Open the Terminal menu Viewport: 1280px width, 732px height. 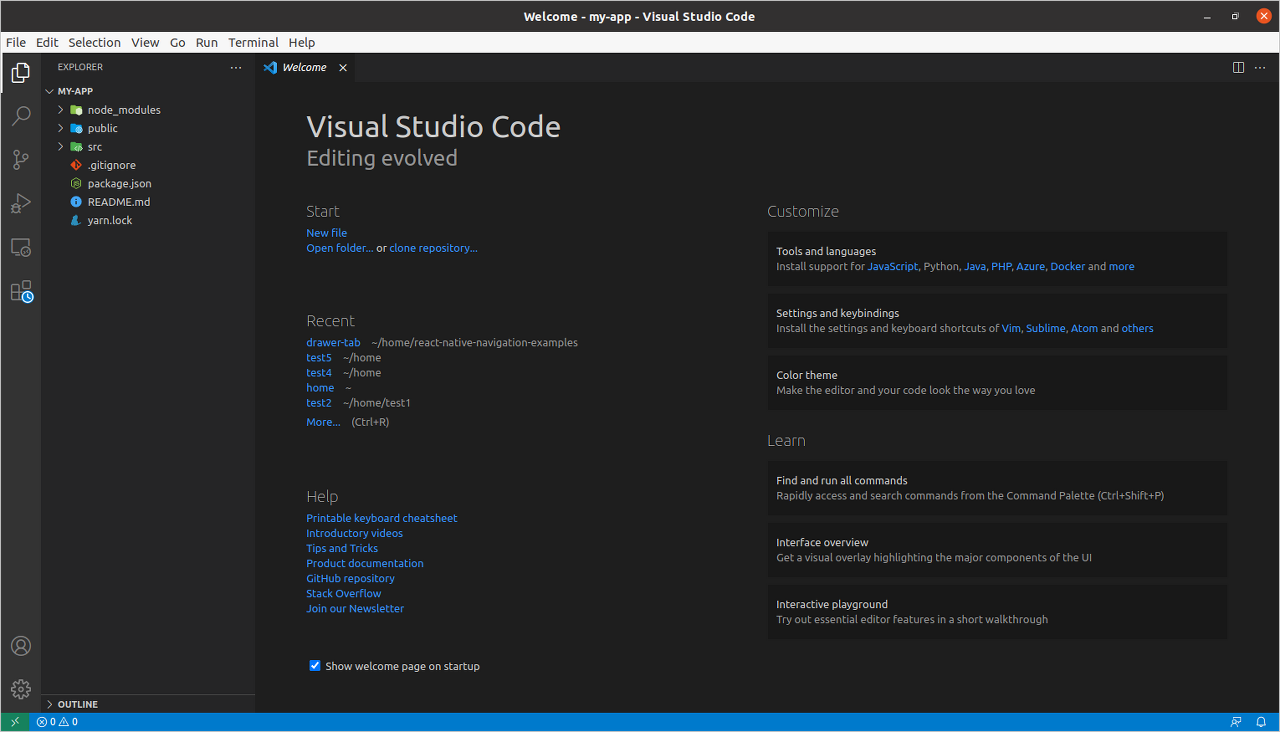[x=253, y=43]
